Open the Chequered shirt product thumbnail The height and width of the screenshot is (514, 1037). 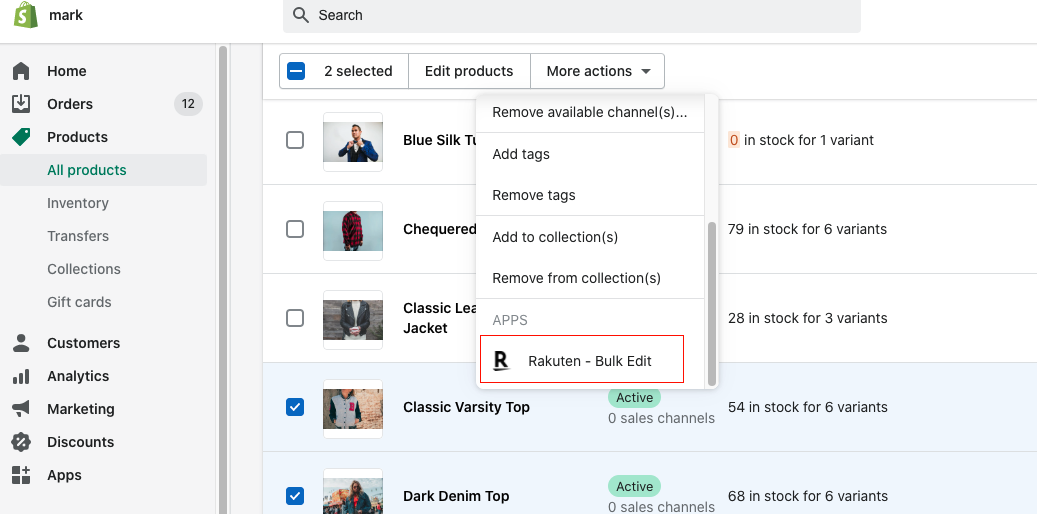click(353, 231)
